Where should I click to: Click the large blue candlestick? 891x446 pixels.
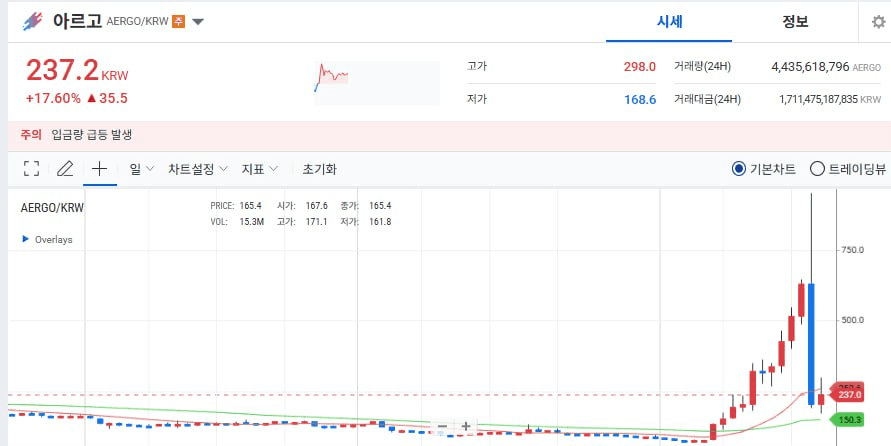[811, 344]
